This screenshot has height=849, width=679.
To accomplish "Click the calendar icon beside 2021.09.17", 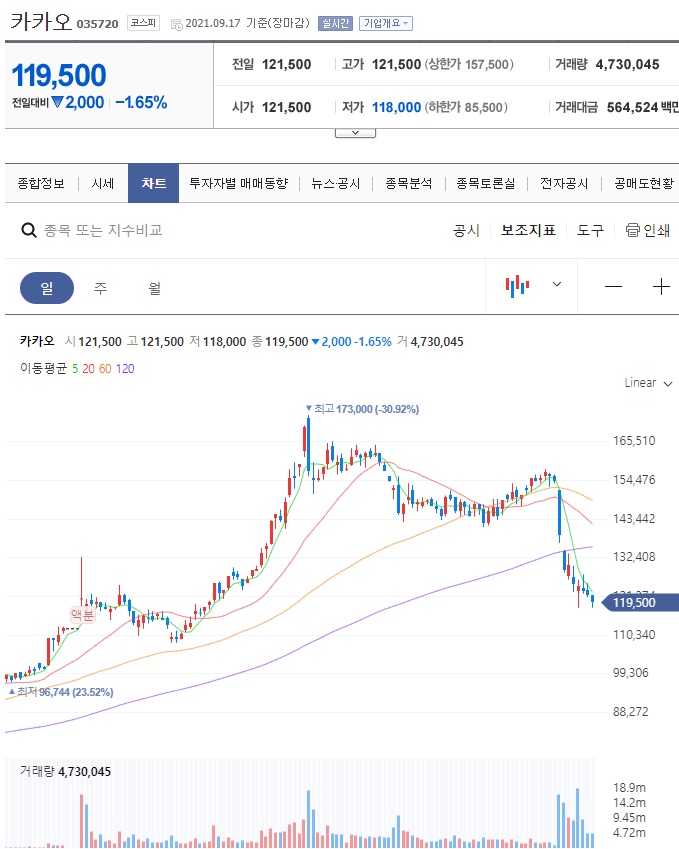I will [x=177, y=24].
